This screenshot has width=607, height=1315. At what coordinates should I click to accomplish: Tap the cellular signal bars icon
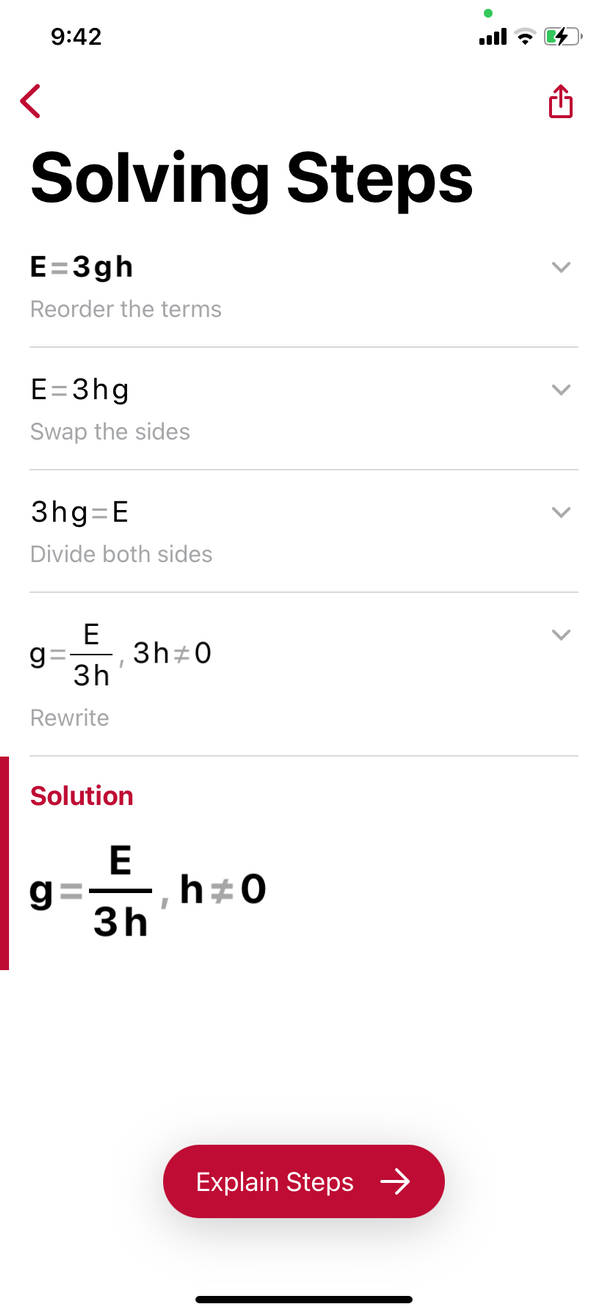point(491,35)
